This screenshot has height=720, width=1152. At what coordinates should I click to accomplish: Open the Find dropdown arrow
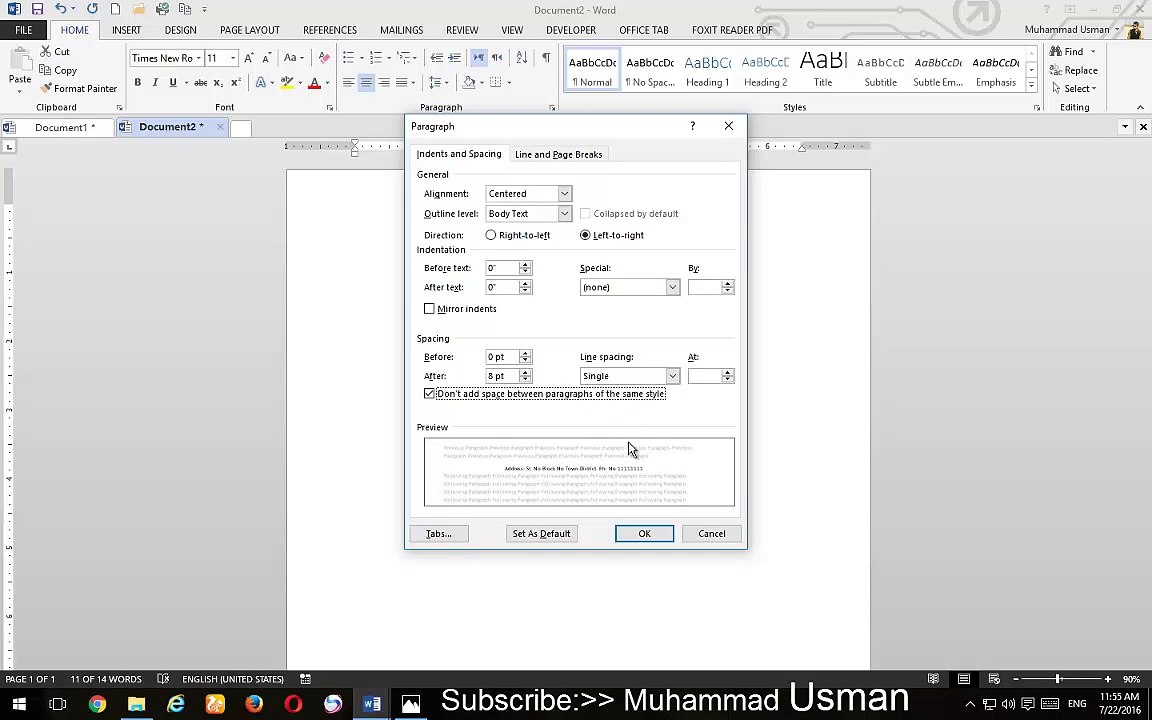click(x=1092, y=51)
